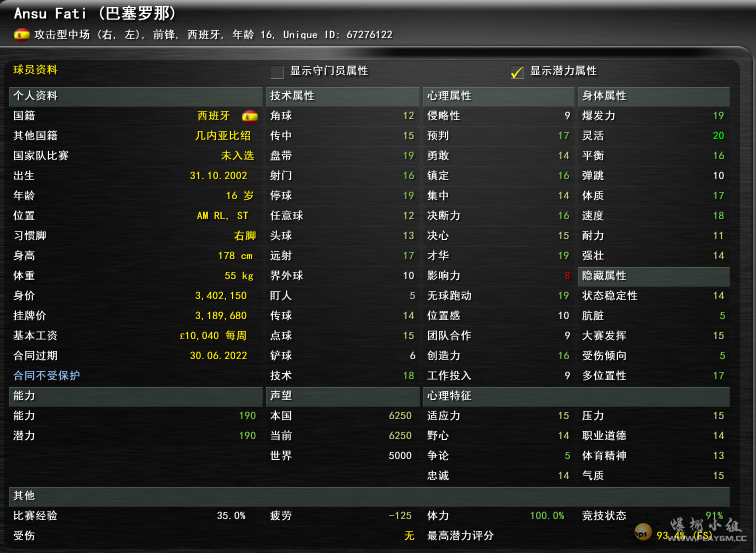Edit 影响力 red value 8
This screenshot has width=756, height=553.
click(x=567, y=276)
